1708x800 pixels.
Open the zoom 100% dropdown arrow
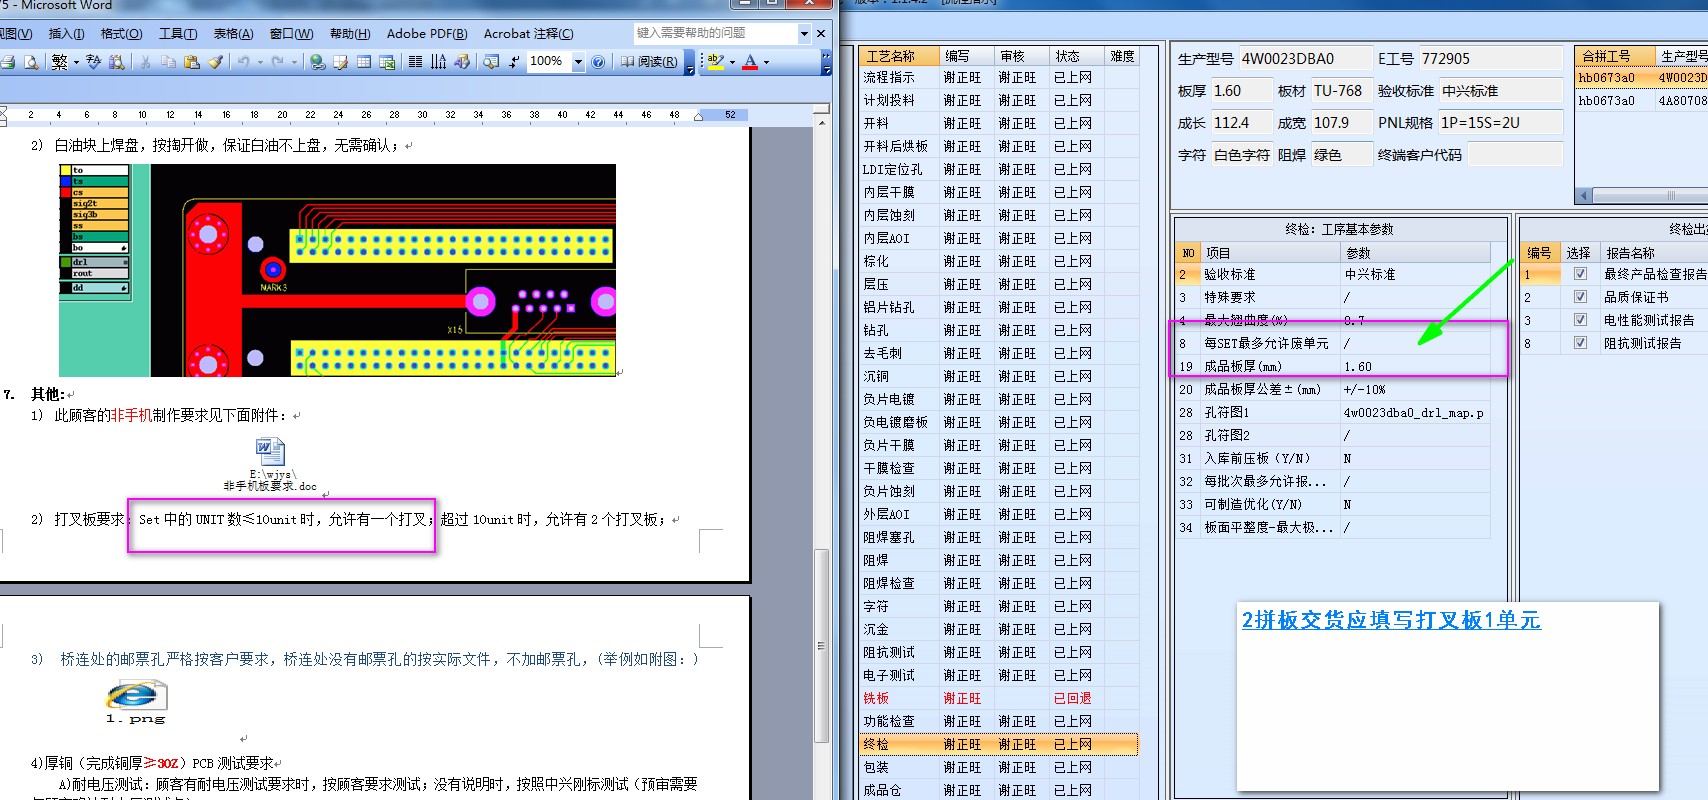pyautogui.click(x=578, y=62)
